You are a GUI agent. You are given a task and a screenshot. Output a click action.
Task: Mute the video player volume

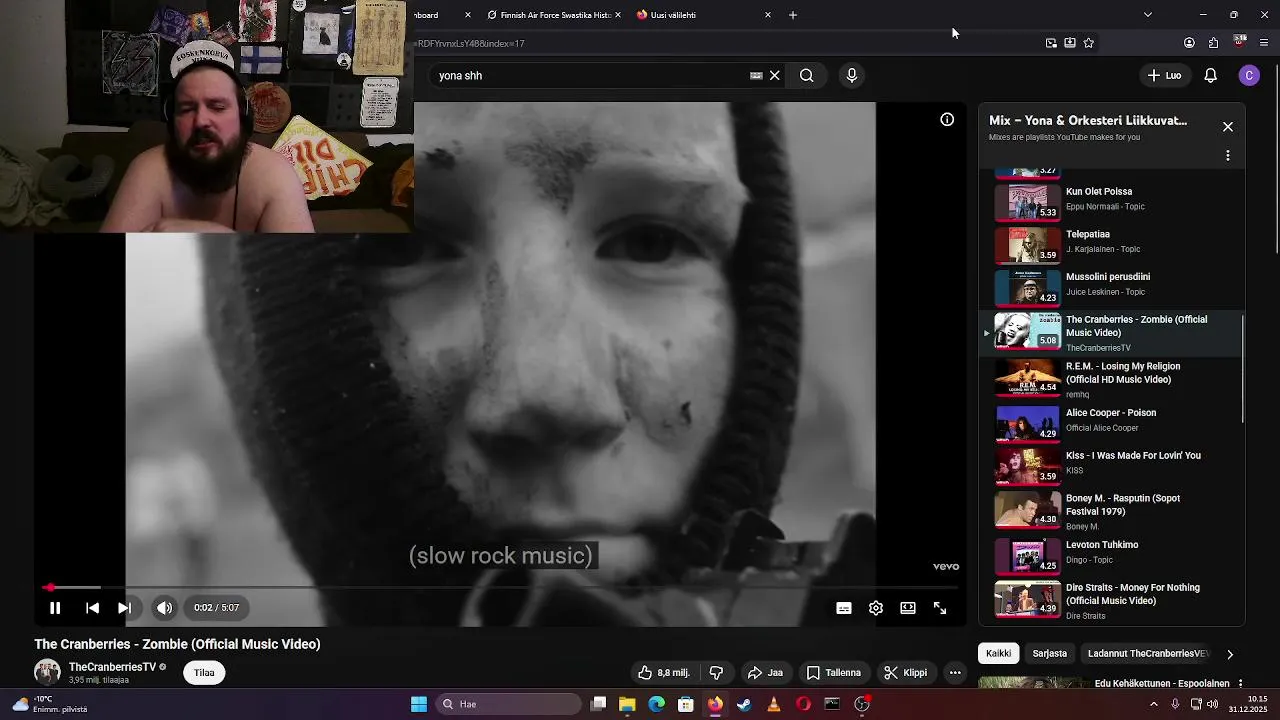[165, 608]
